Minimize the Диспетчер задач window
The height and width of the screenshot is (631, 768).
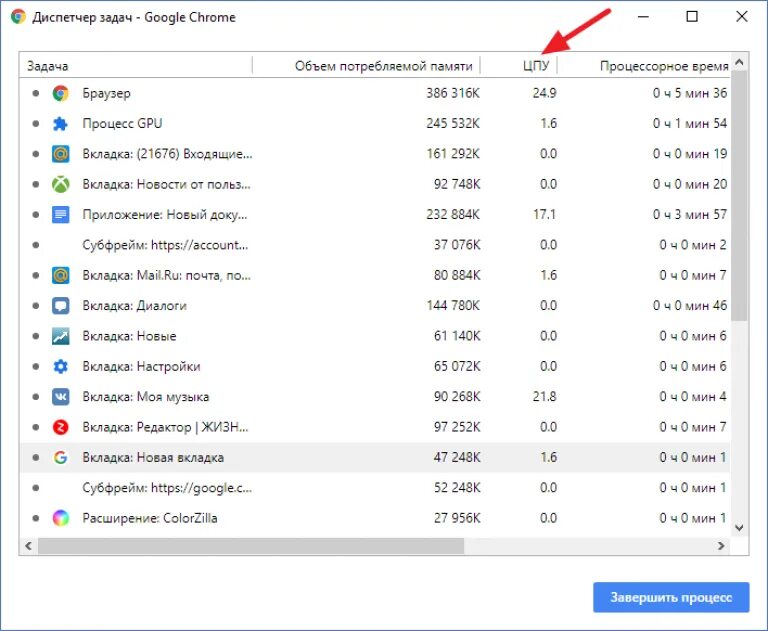pyautogui.click(x=644, y=17)
